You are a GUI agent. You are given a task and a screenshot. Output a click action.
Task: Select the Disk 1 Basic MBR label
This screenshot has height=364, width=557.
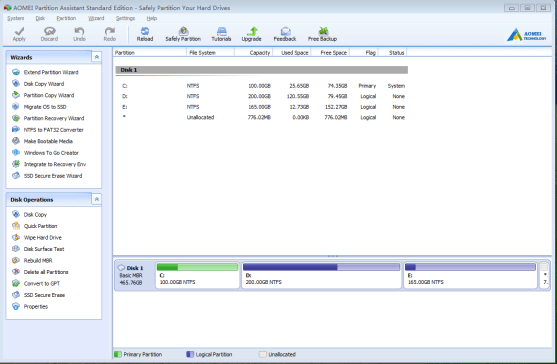134,275
